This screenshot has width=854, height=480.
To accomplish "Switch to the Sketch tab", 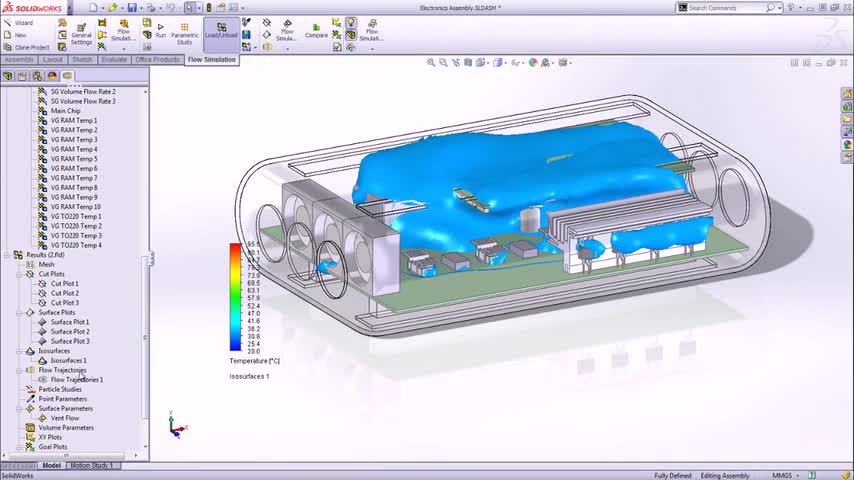I will click(82, 59).
